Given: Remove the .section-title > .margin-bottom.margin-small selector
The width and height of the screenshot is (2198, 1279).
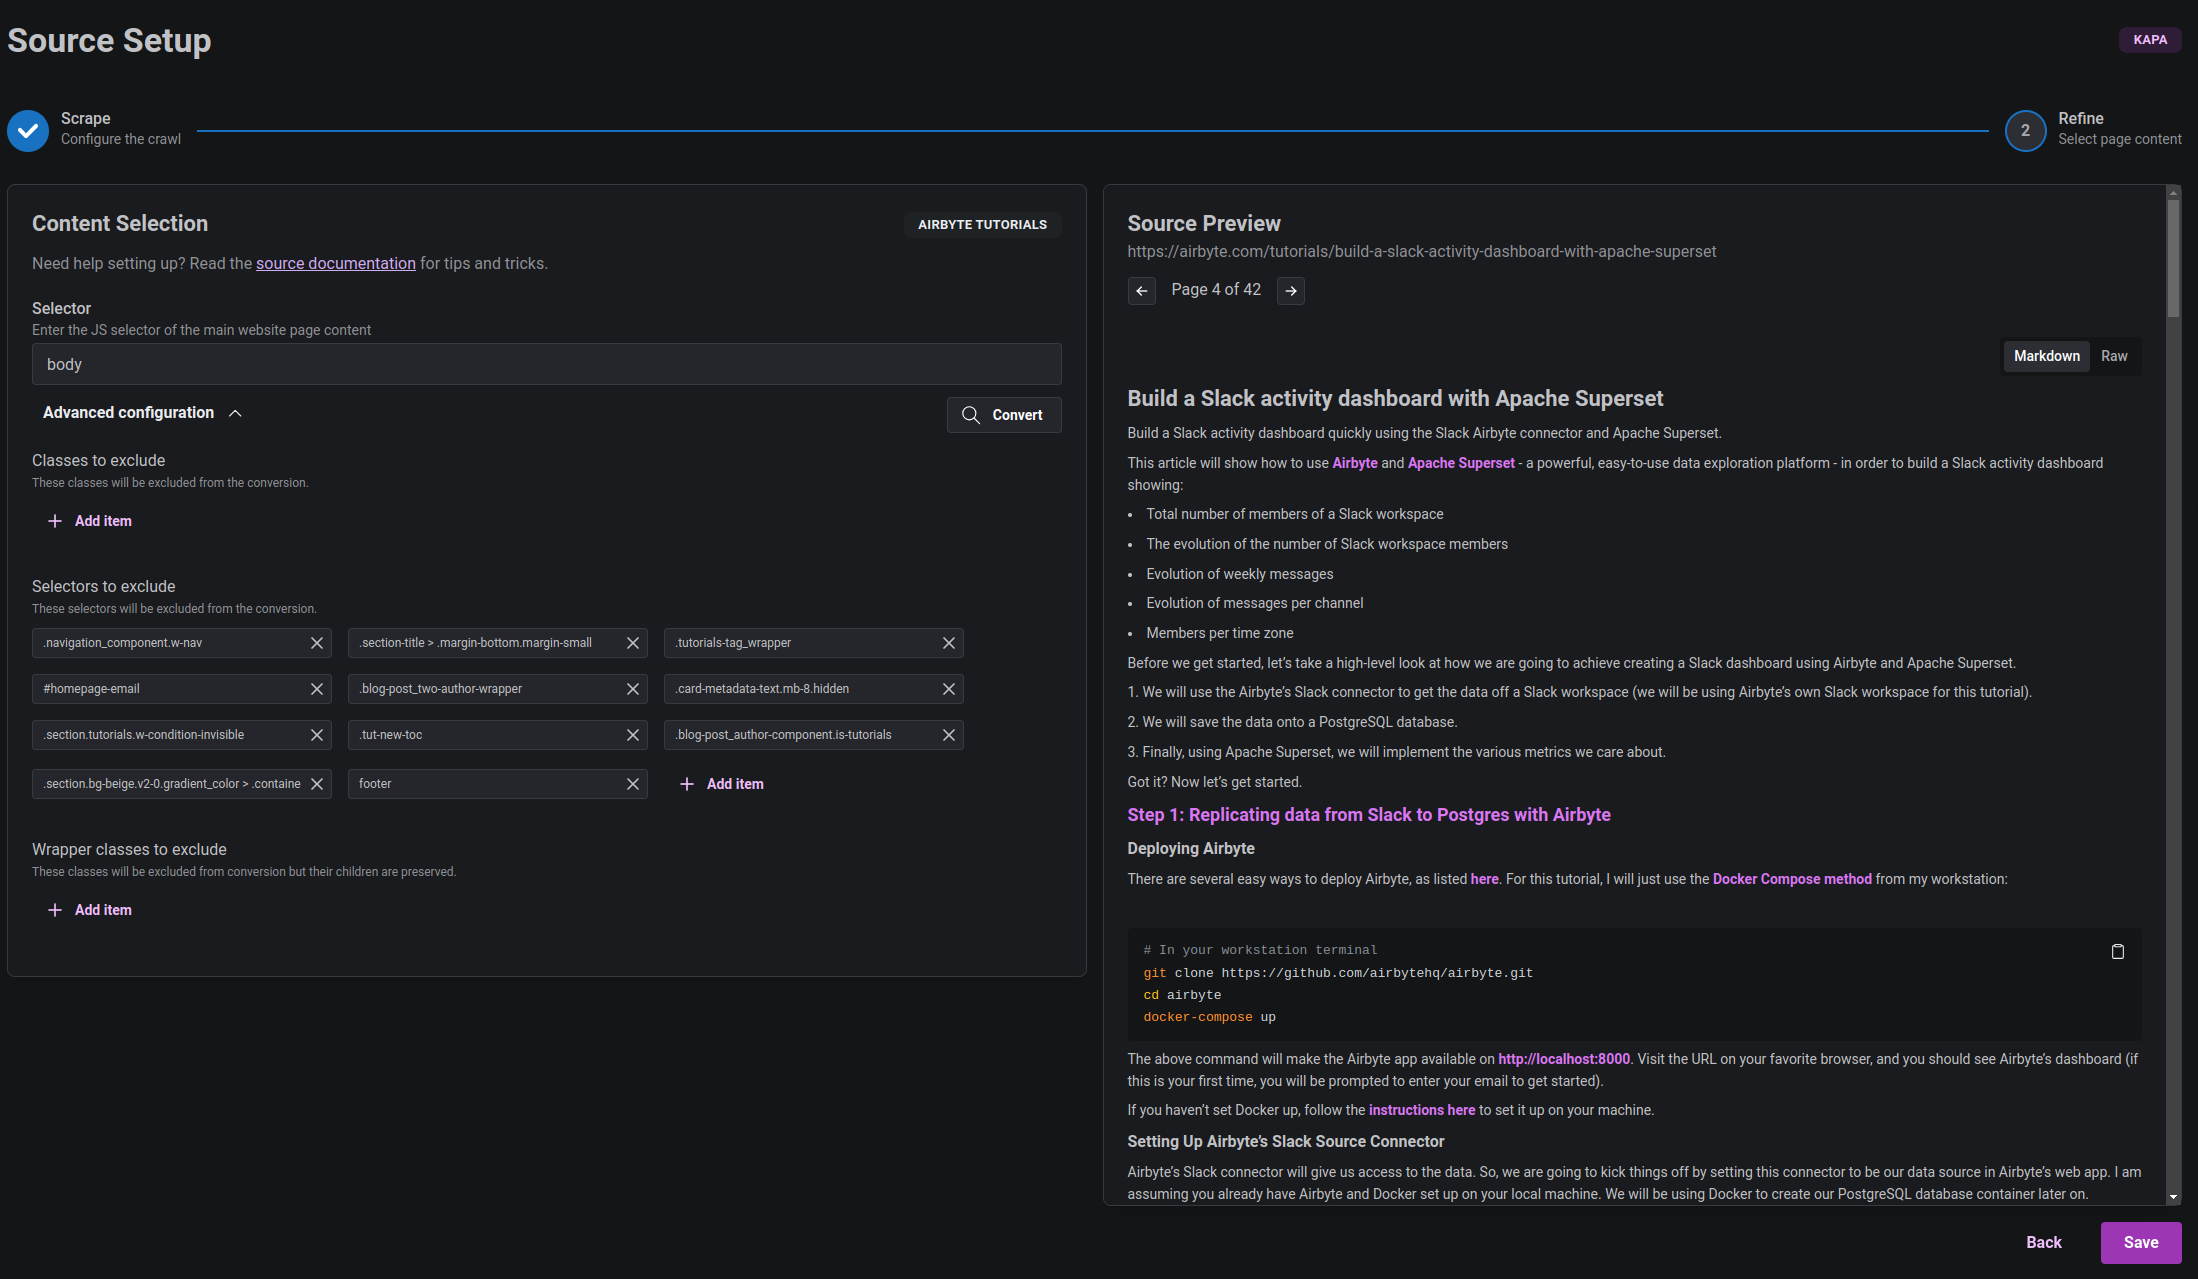Looking at the screenshot, I should (x=633, y=643).
